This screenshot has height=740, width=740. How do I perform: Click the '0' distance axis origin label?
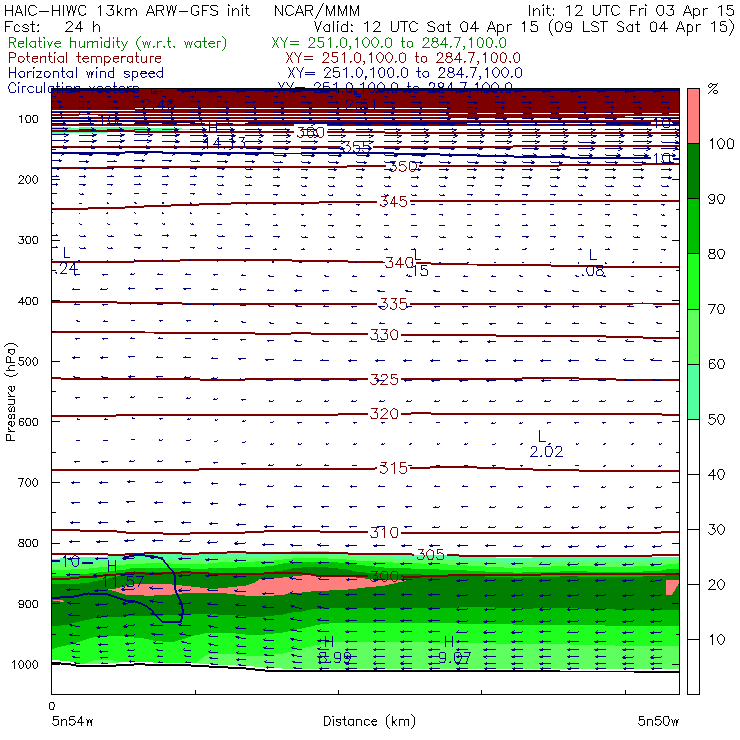click(52, 706)
